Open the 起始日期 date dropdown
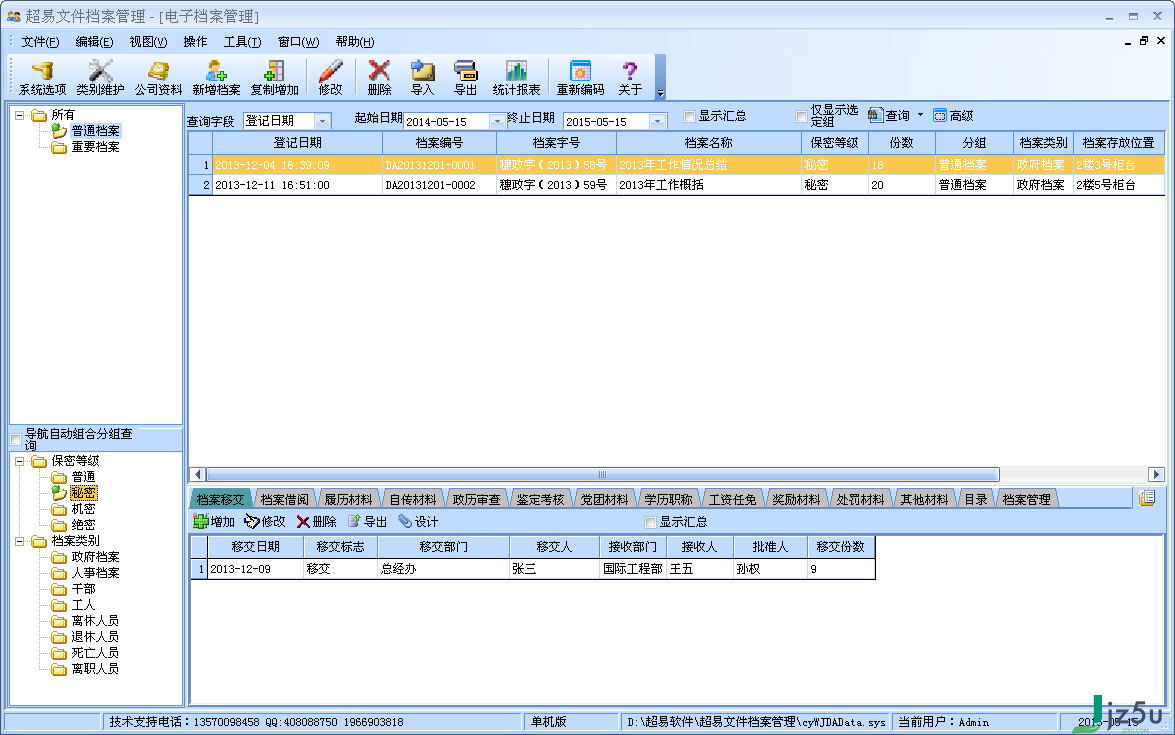Image resolution: width=1175 pixels, height=735 pixels. (x=497, y=121)
